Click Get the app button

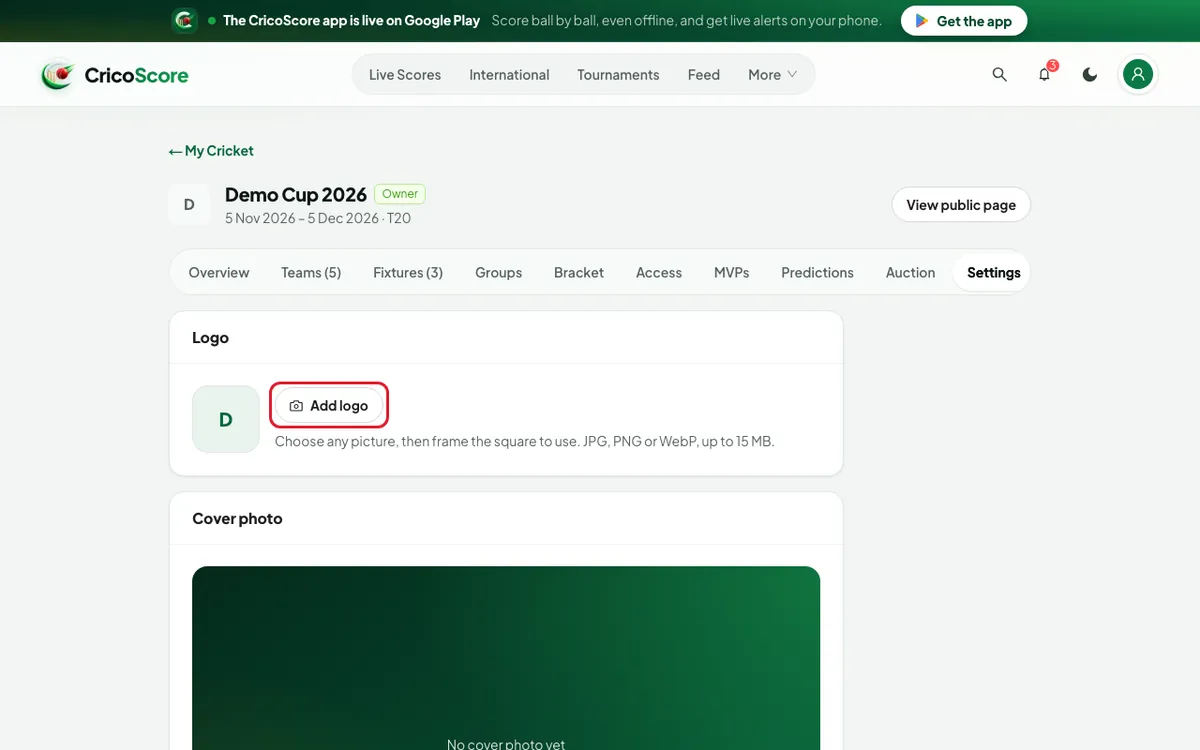pyautogui.click(x=964, y=21)
